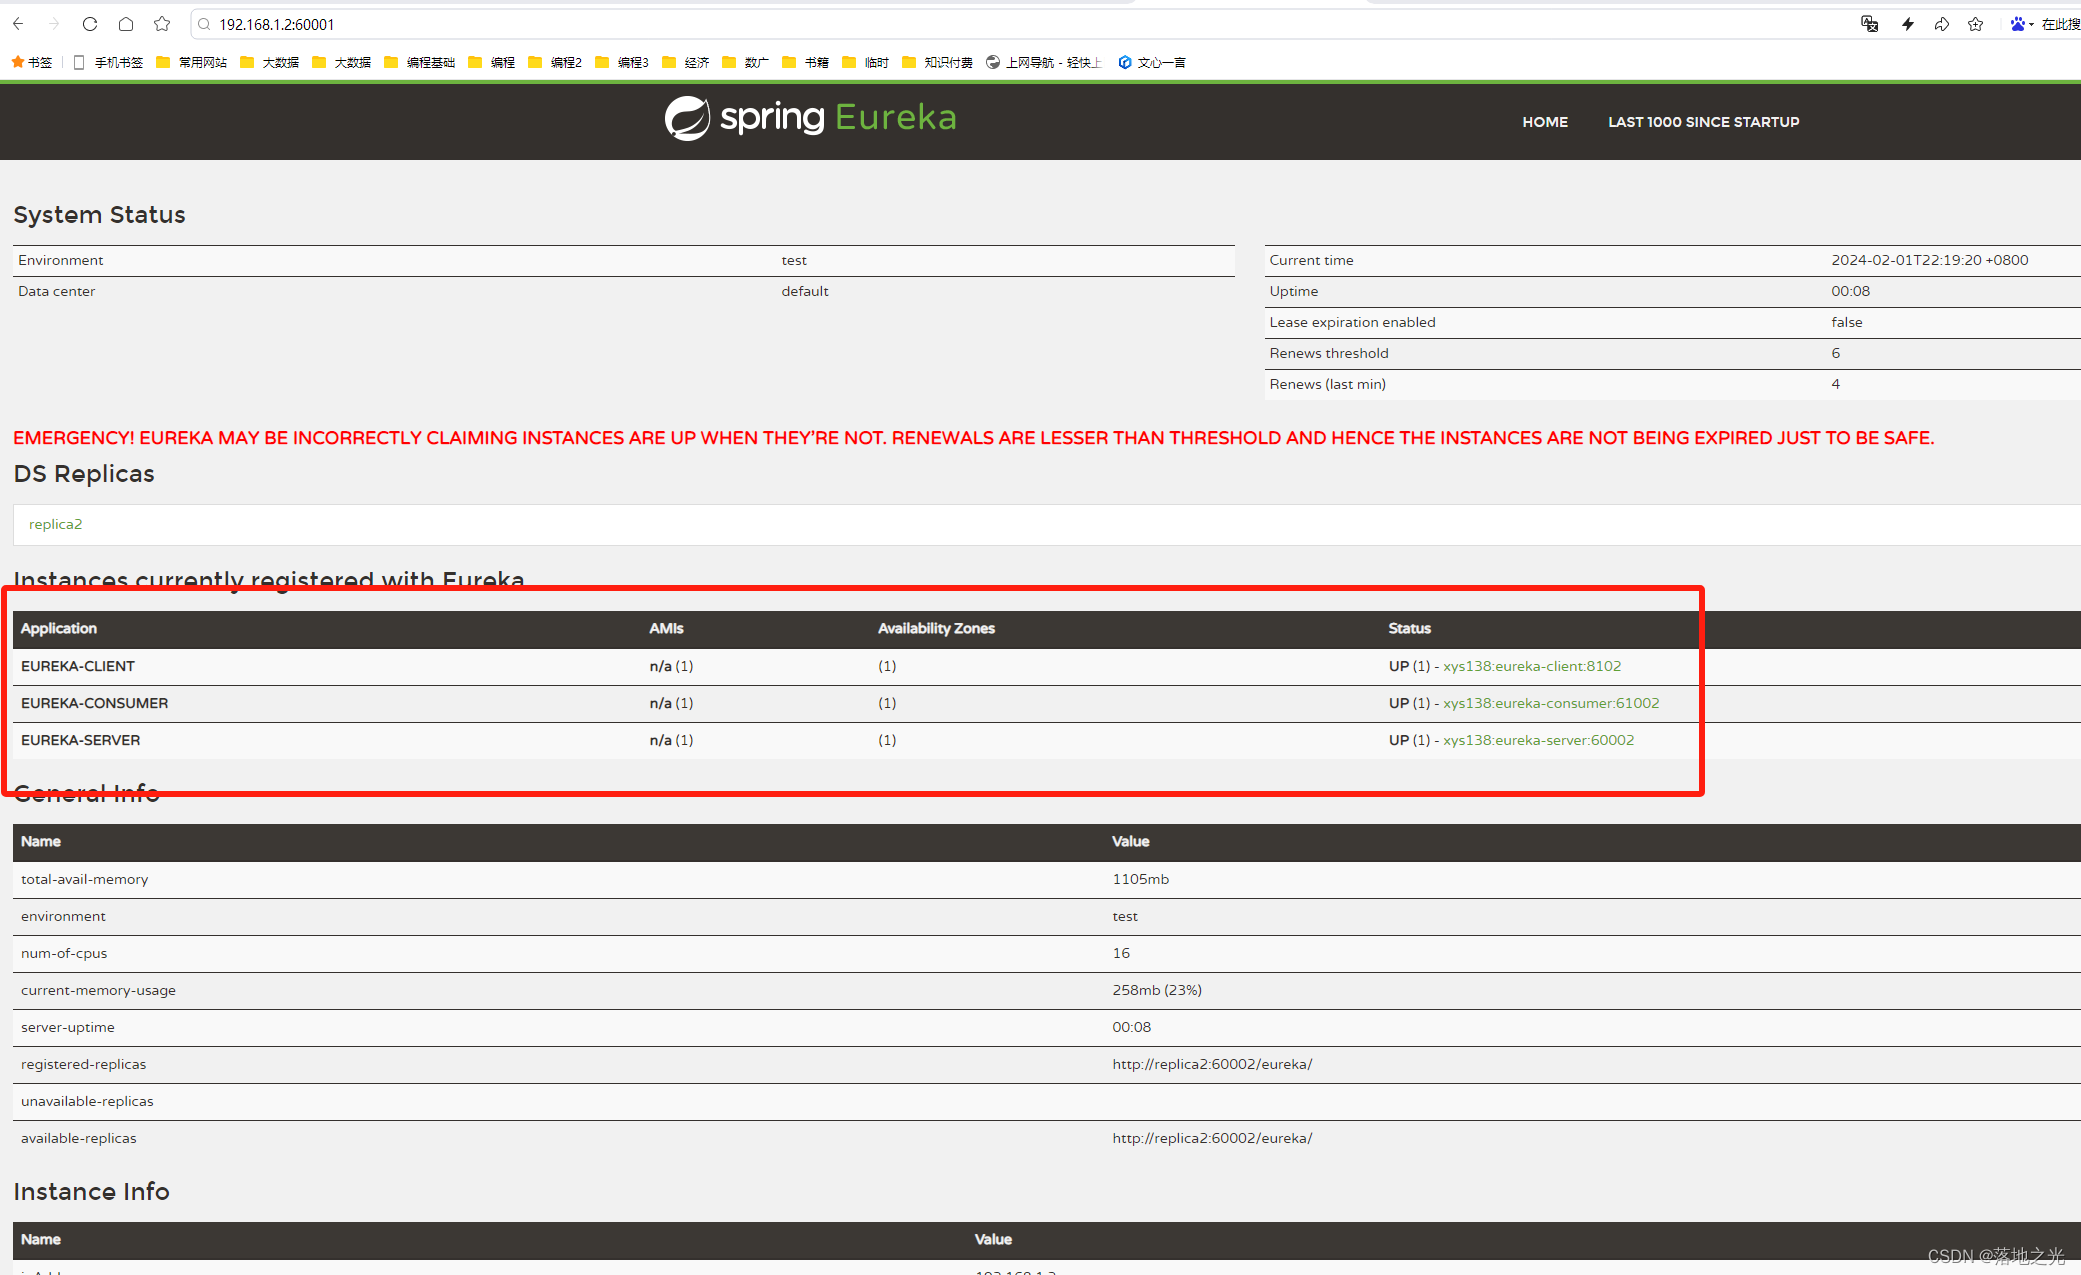2081x1275 pixels.
Task: Open the 临时 bookmark folder
Action: click(866, 62)
